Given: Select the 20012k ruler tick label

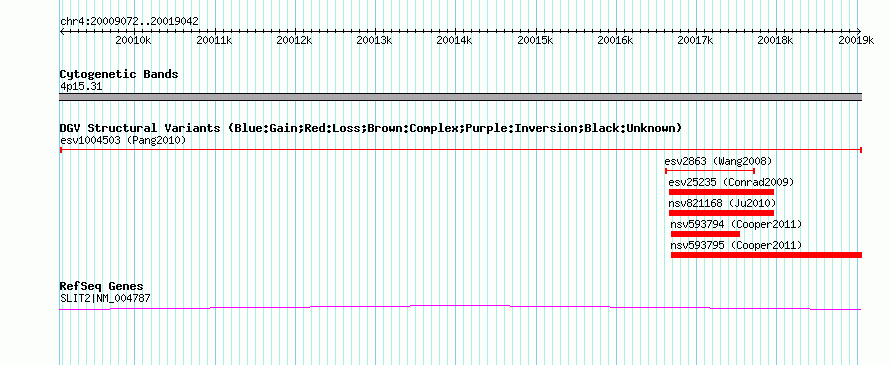Looking at the screenshot, I should pos(294,40).
